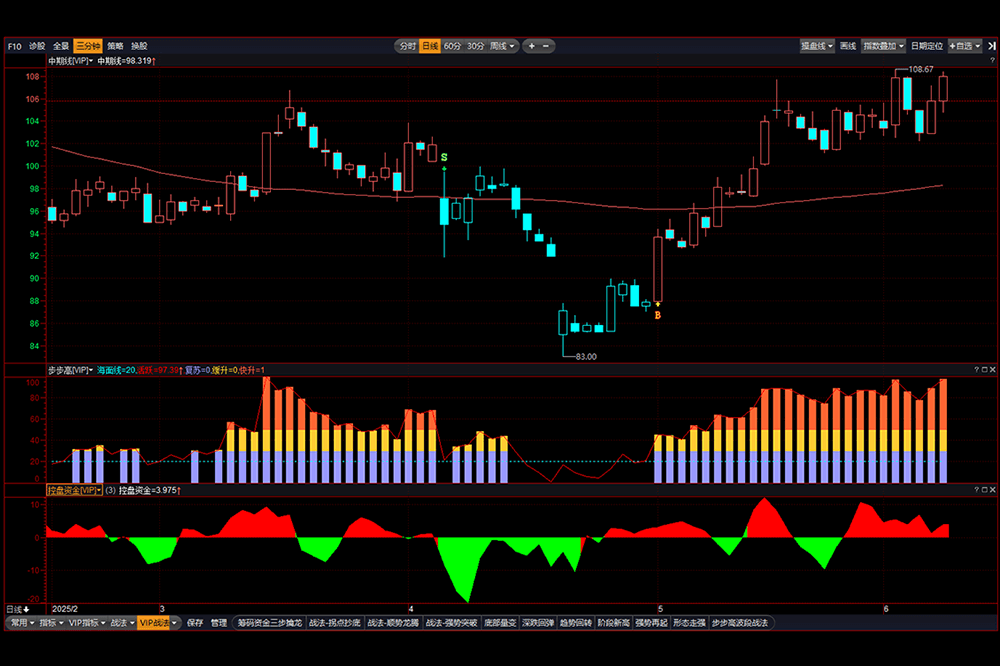The width and height of the screenshot is (1000, 666).
Task: Click the 日期定位 button
Action: [926, 46]
